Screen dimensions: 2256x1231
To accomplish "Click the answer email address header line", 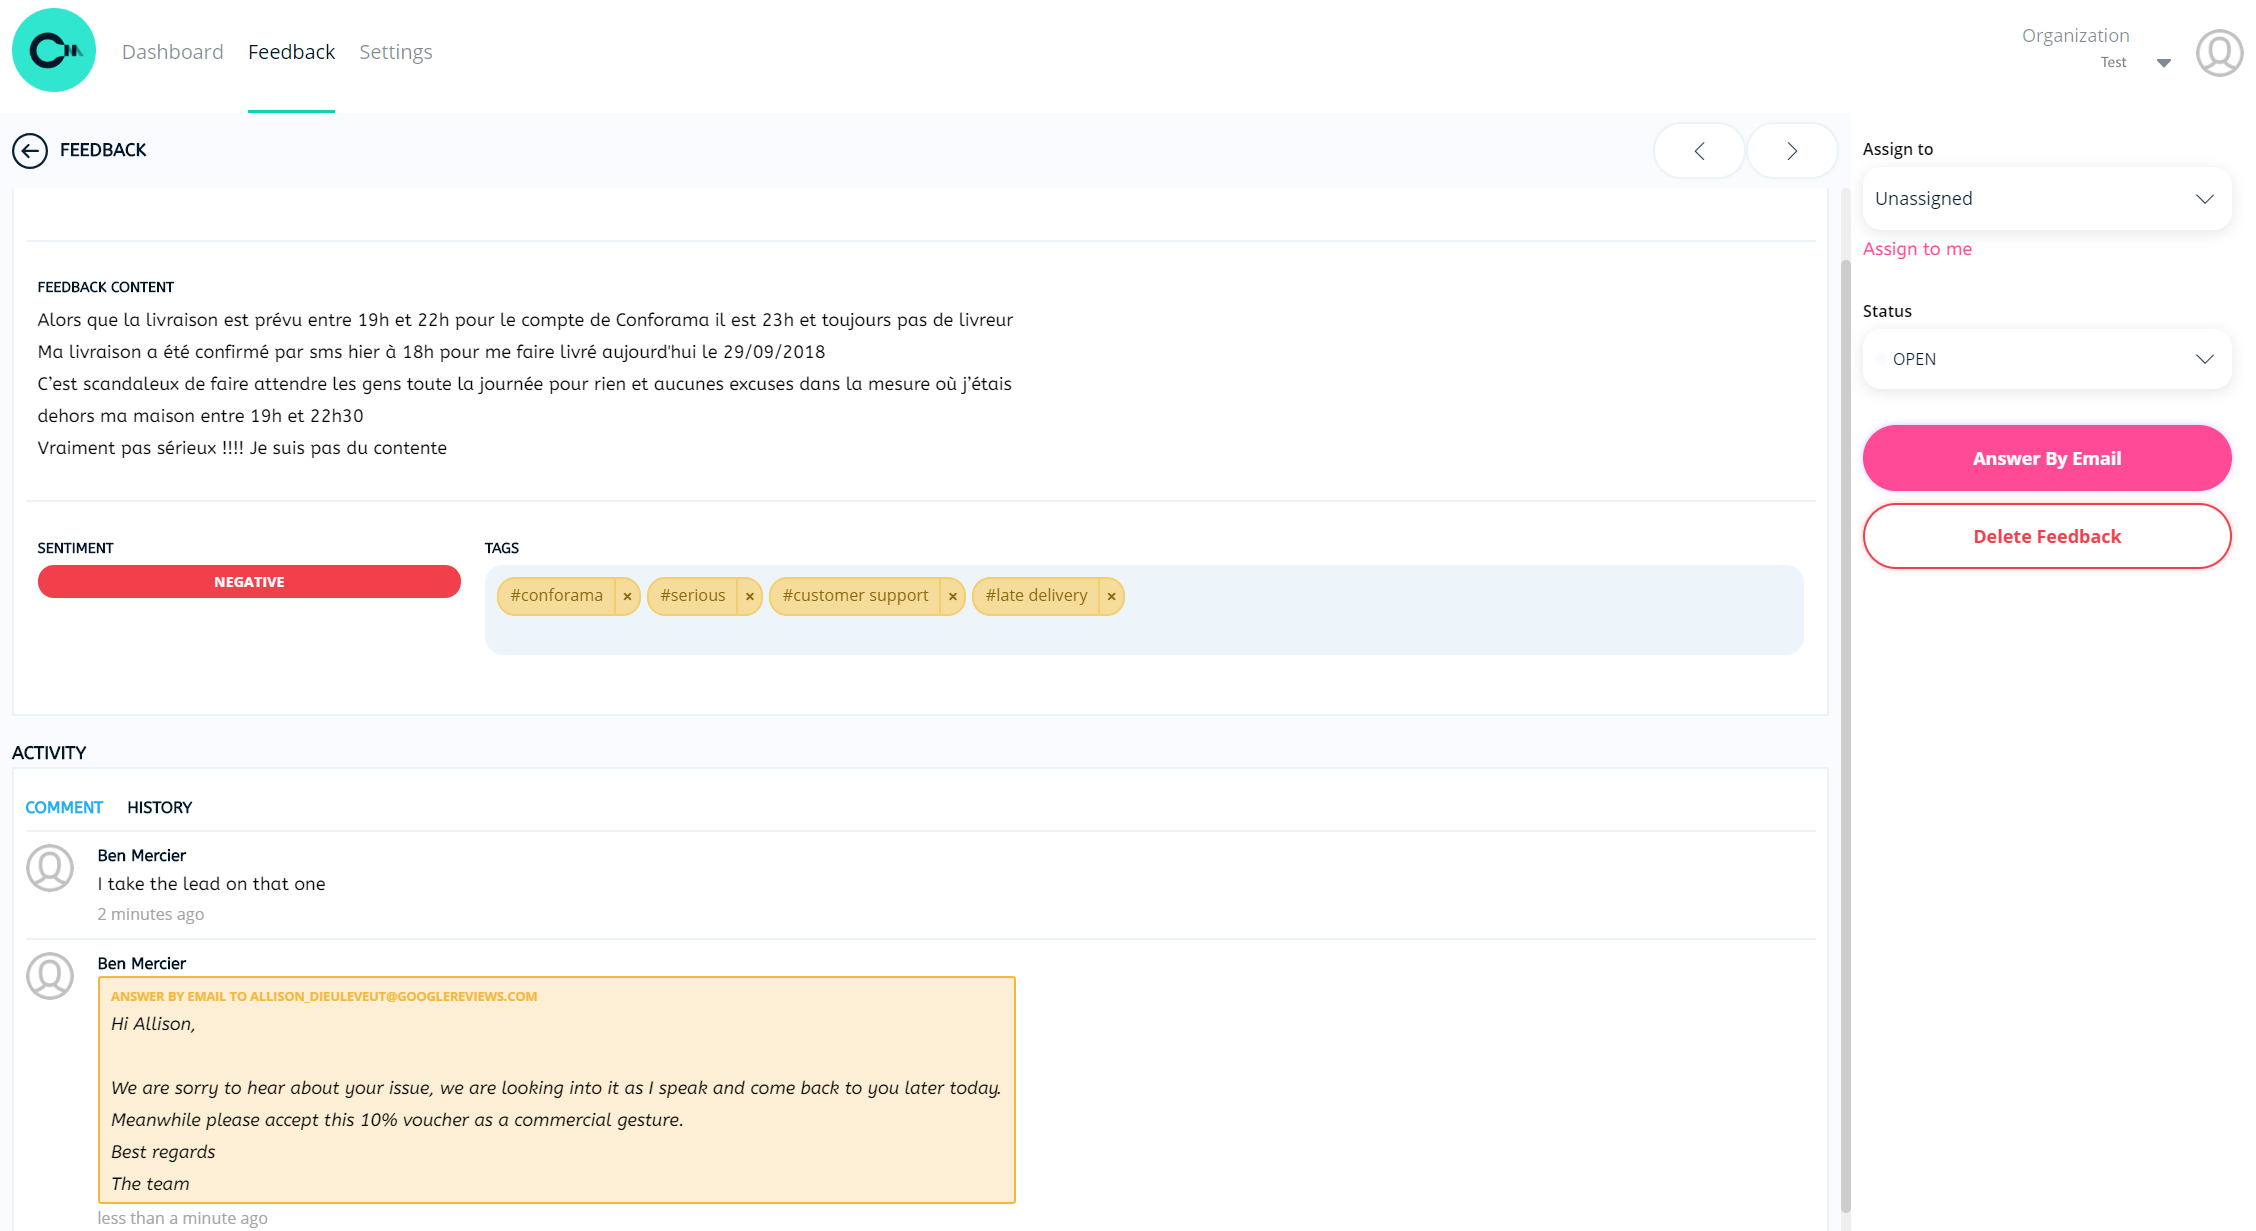I will tap(324, 997).
